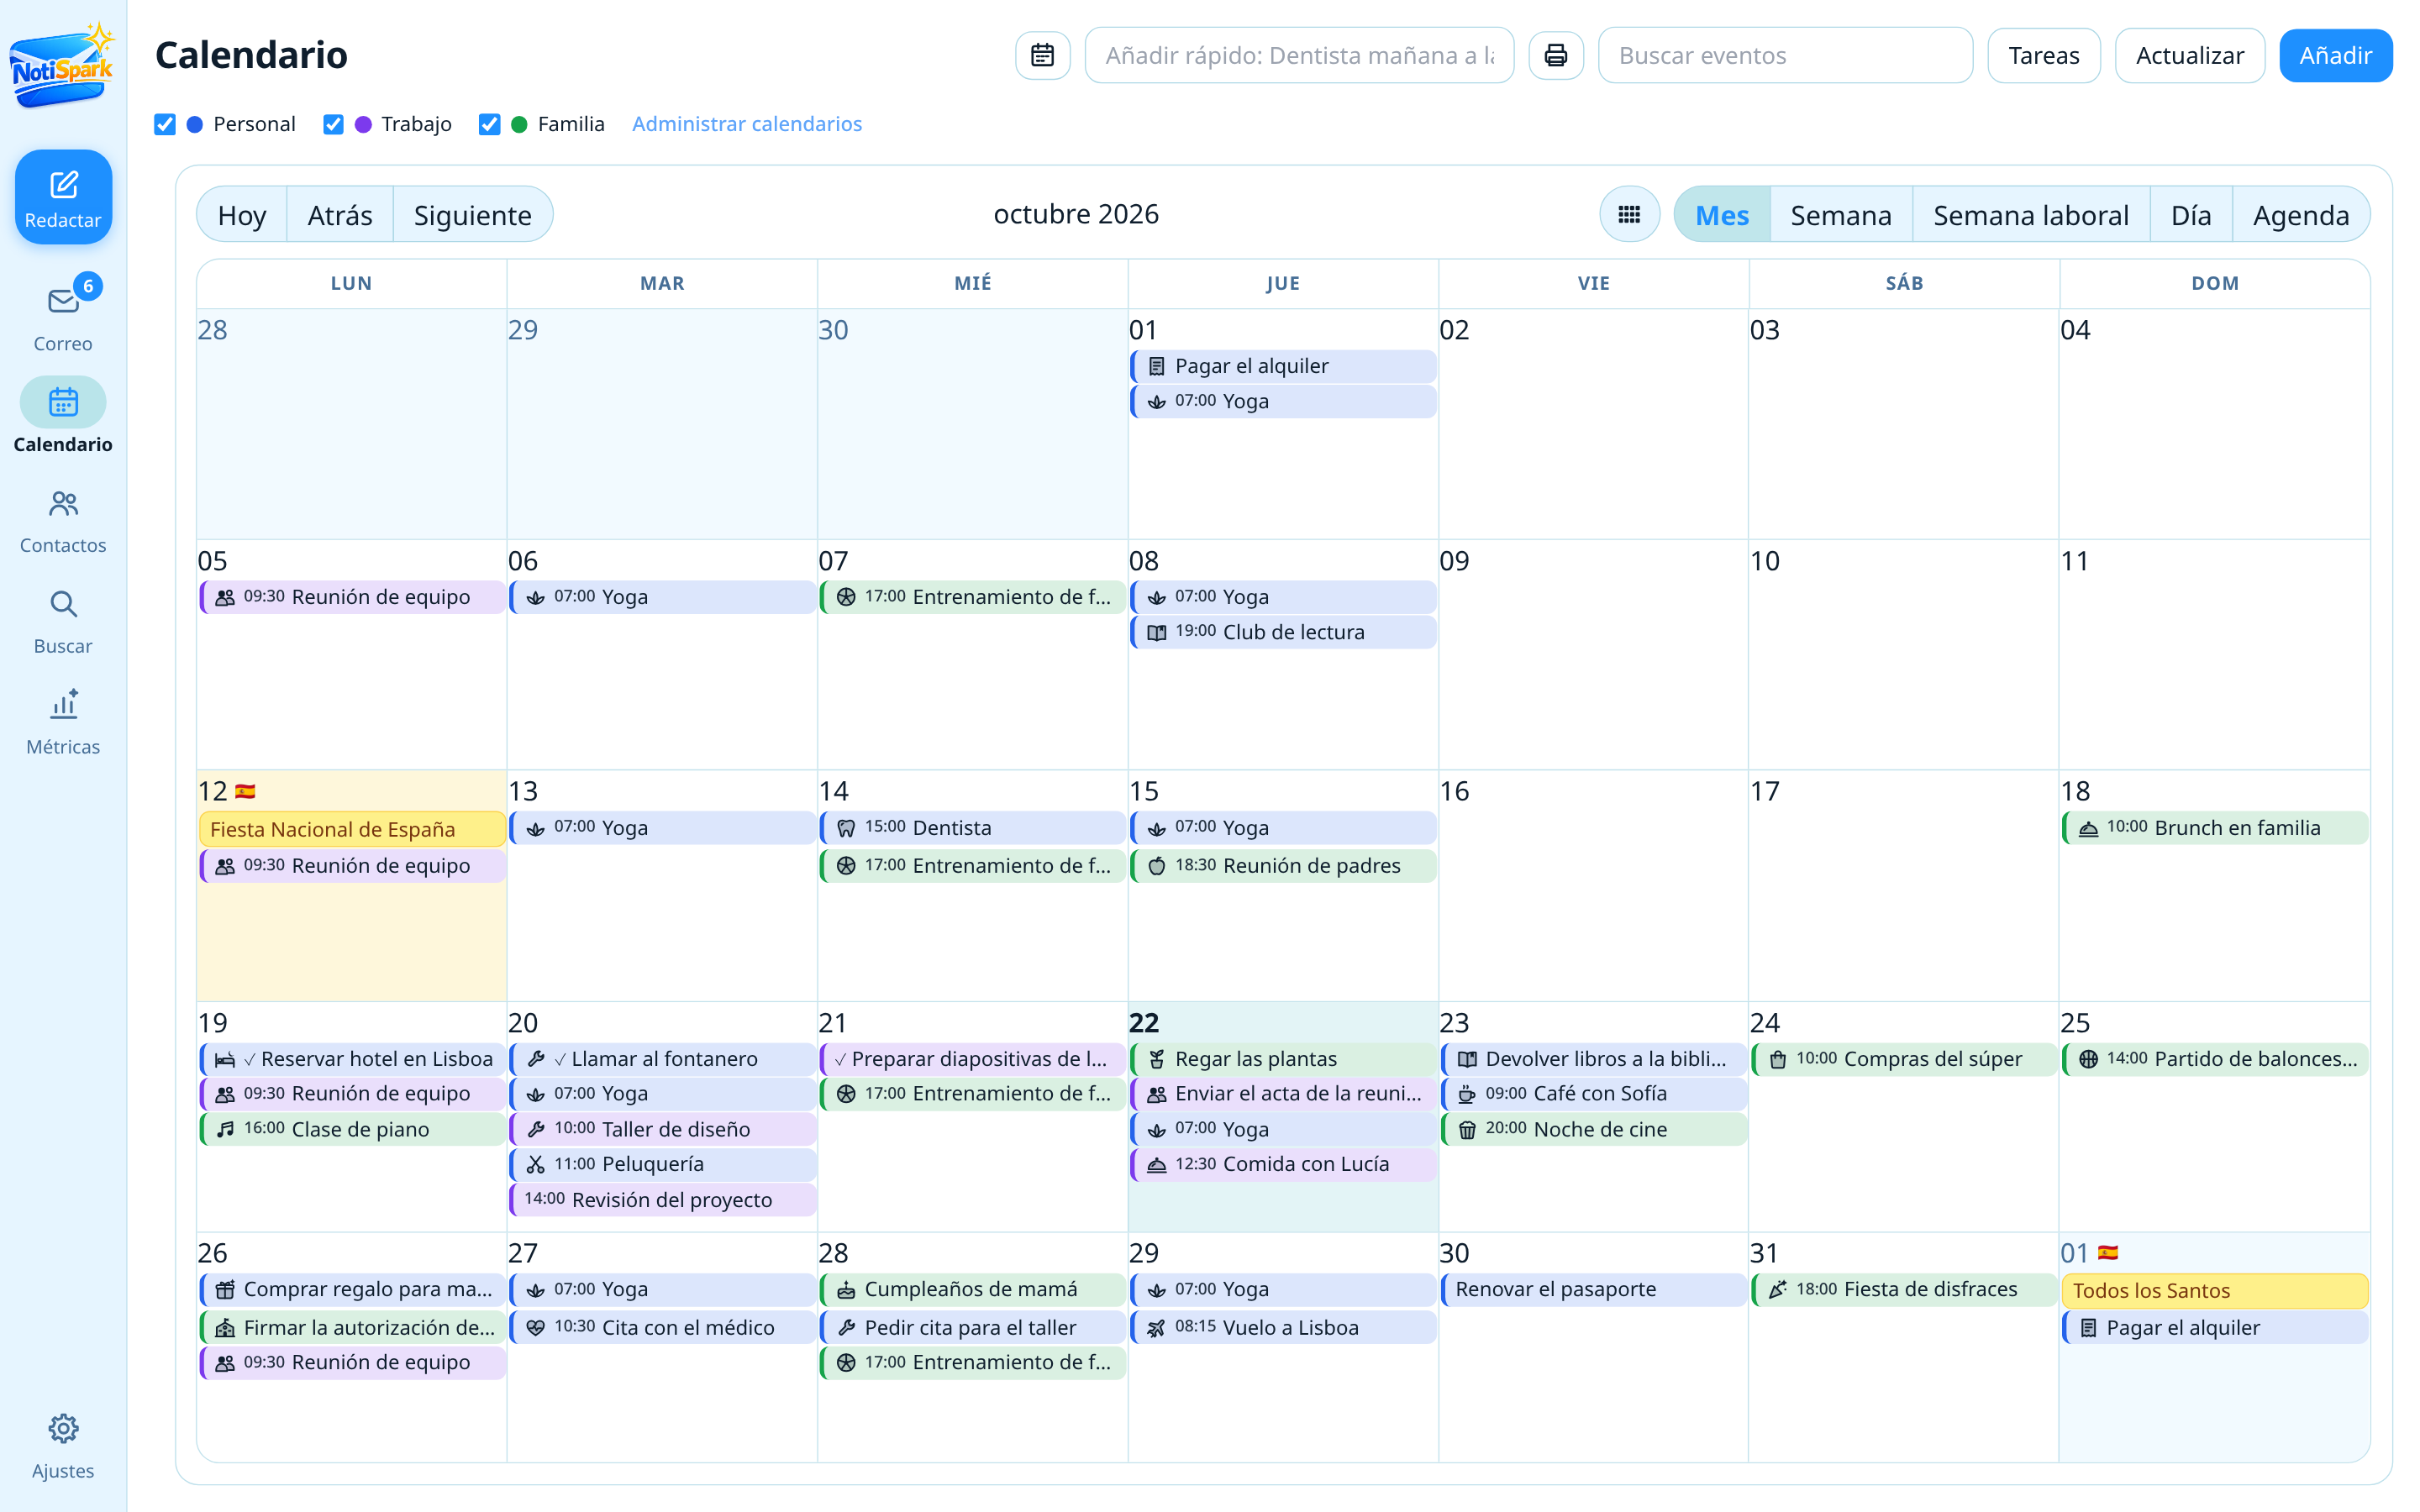This screenshot has height=1512, width=2420.
Task: Toggle the Familia calendar checkbox
Action: tap(489, 124)
